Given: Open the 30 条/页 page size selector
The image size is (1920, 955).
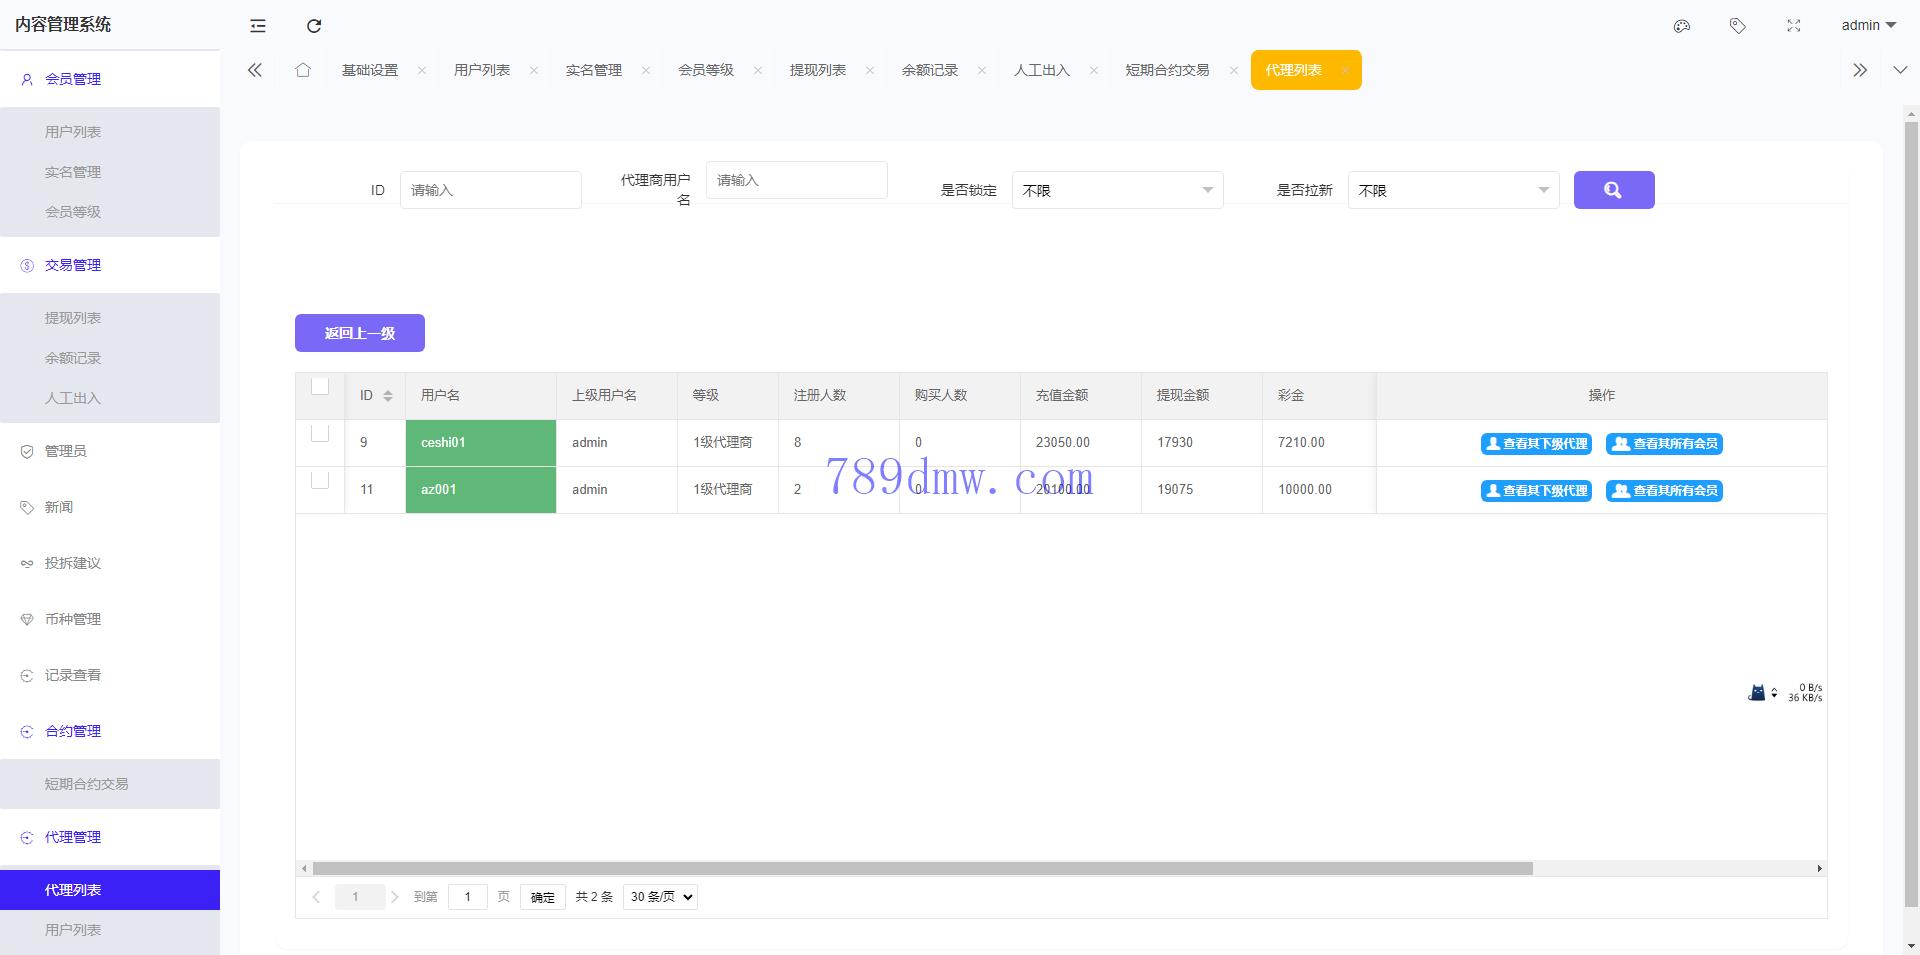Looking at the screenshot, I should [x=660, y=897].
